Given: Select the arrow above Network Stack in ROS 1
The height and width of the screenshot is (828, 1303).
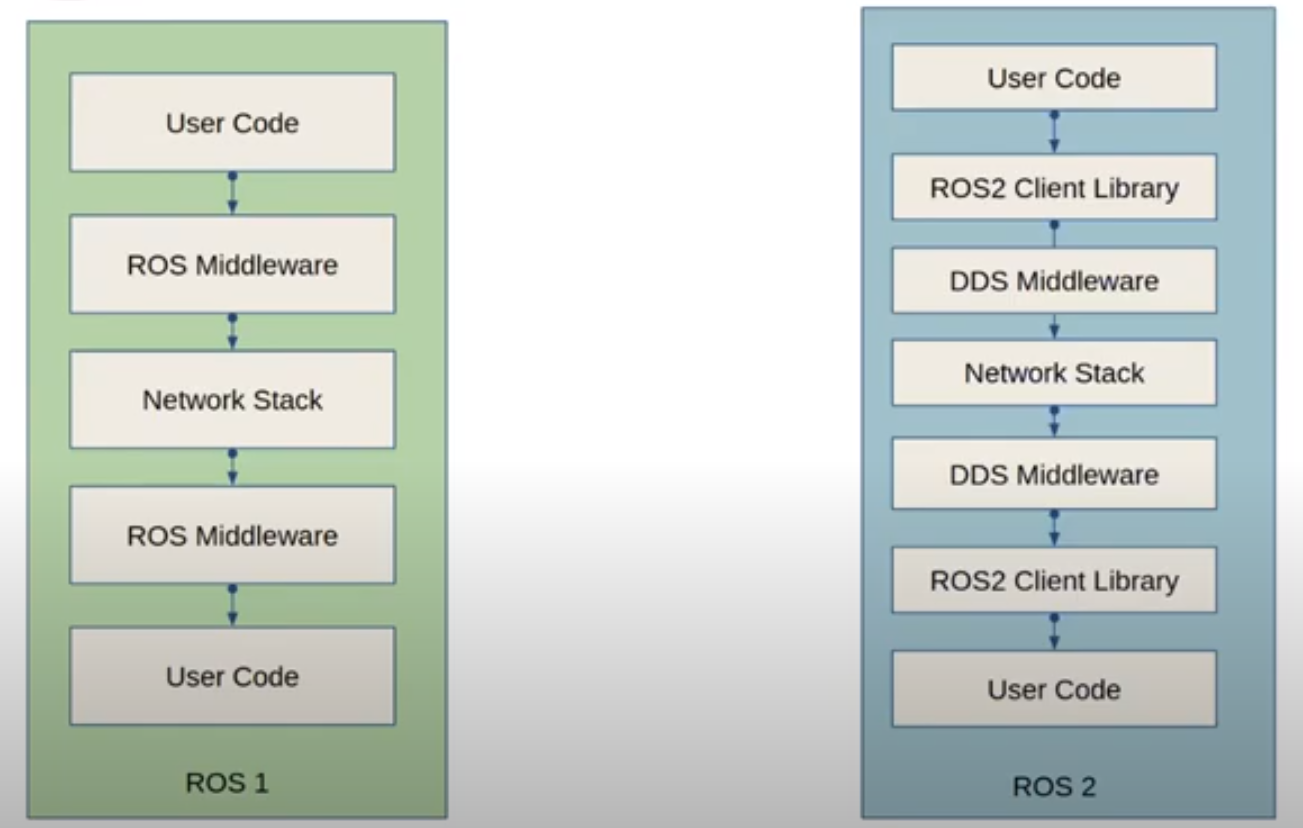Looking at the screenshot, I should [231, 330].
